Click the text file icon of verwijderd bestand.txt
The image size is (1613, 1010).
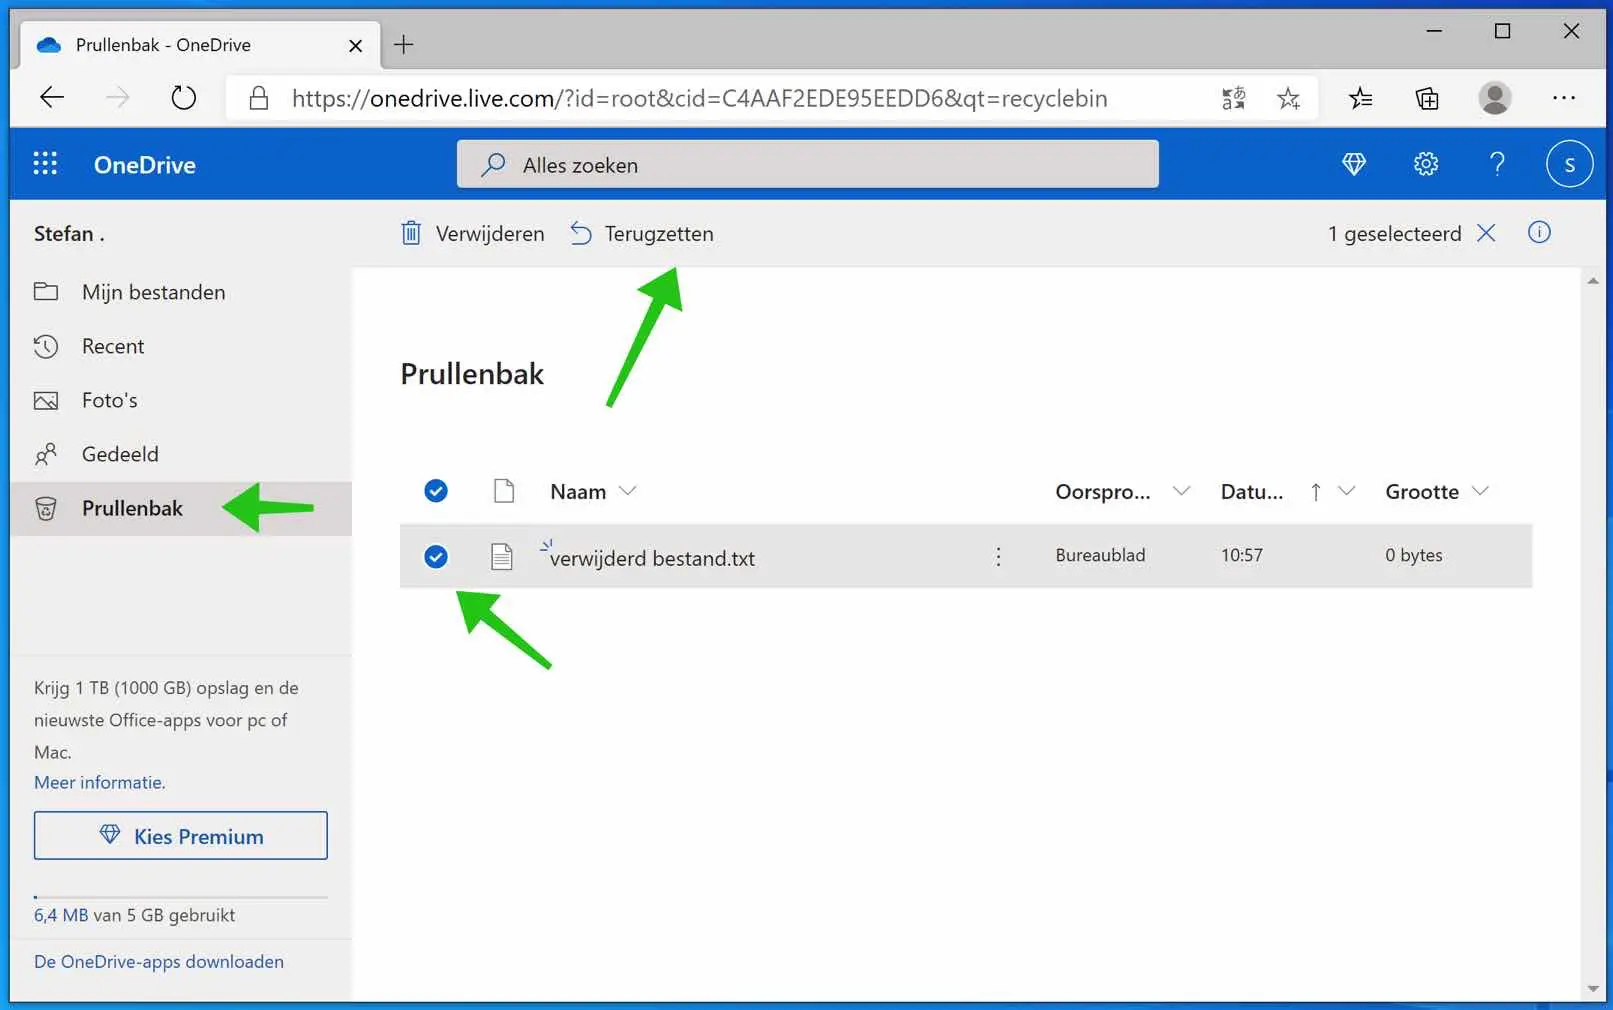[502, 556]
